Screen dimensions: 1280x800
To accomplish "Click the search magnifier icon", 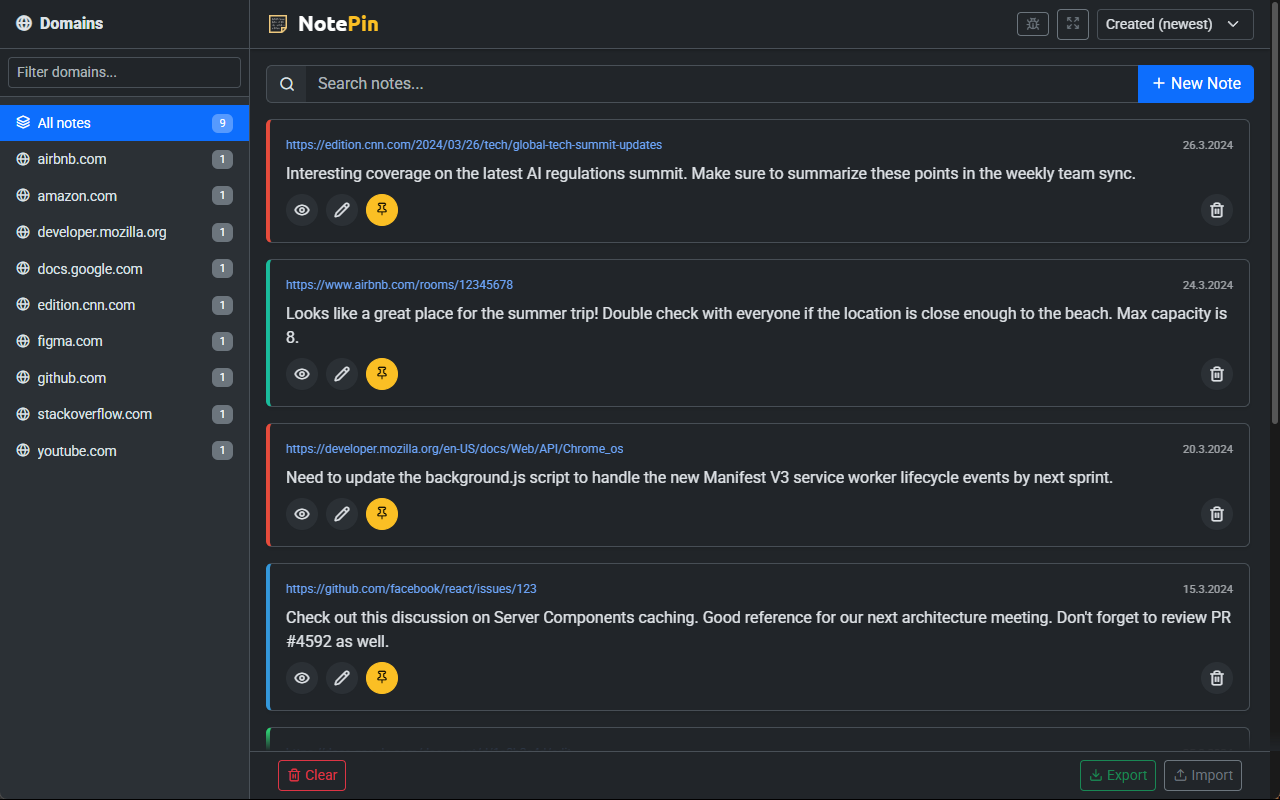I will [x=286, y=83].
